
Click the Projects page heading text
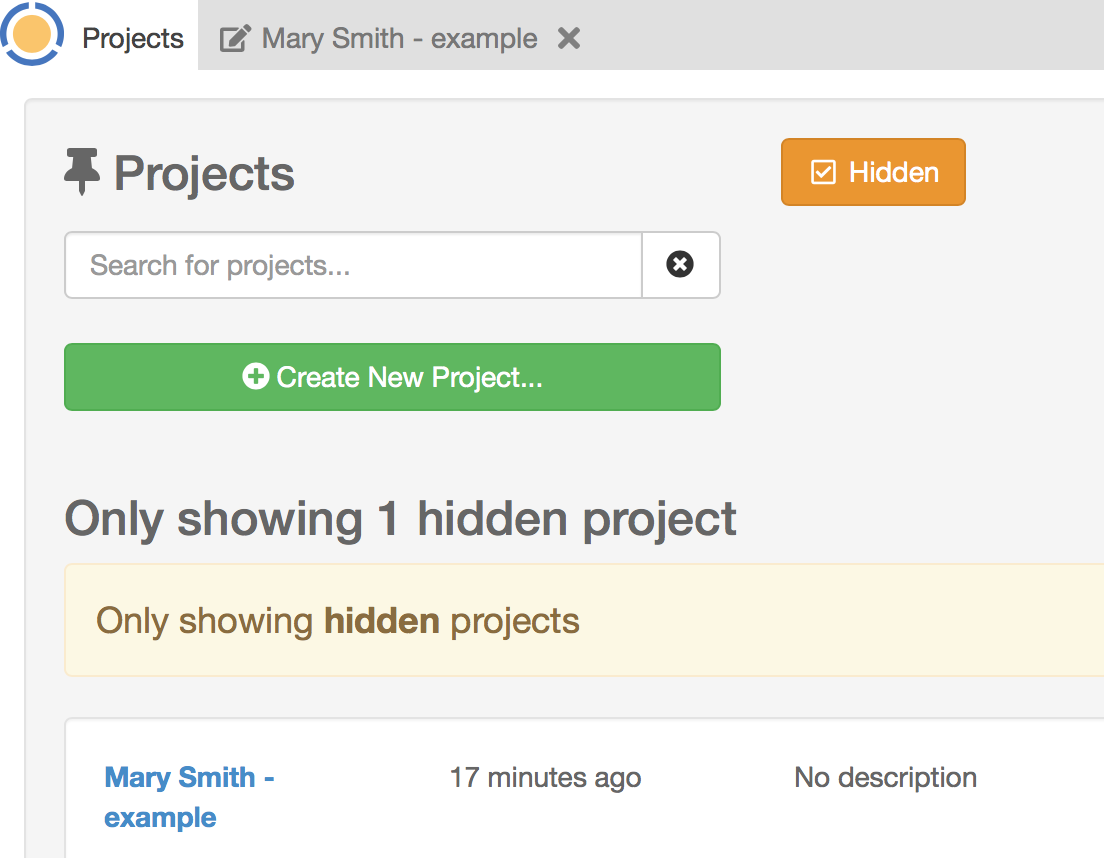(204, 174)
